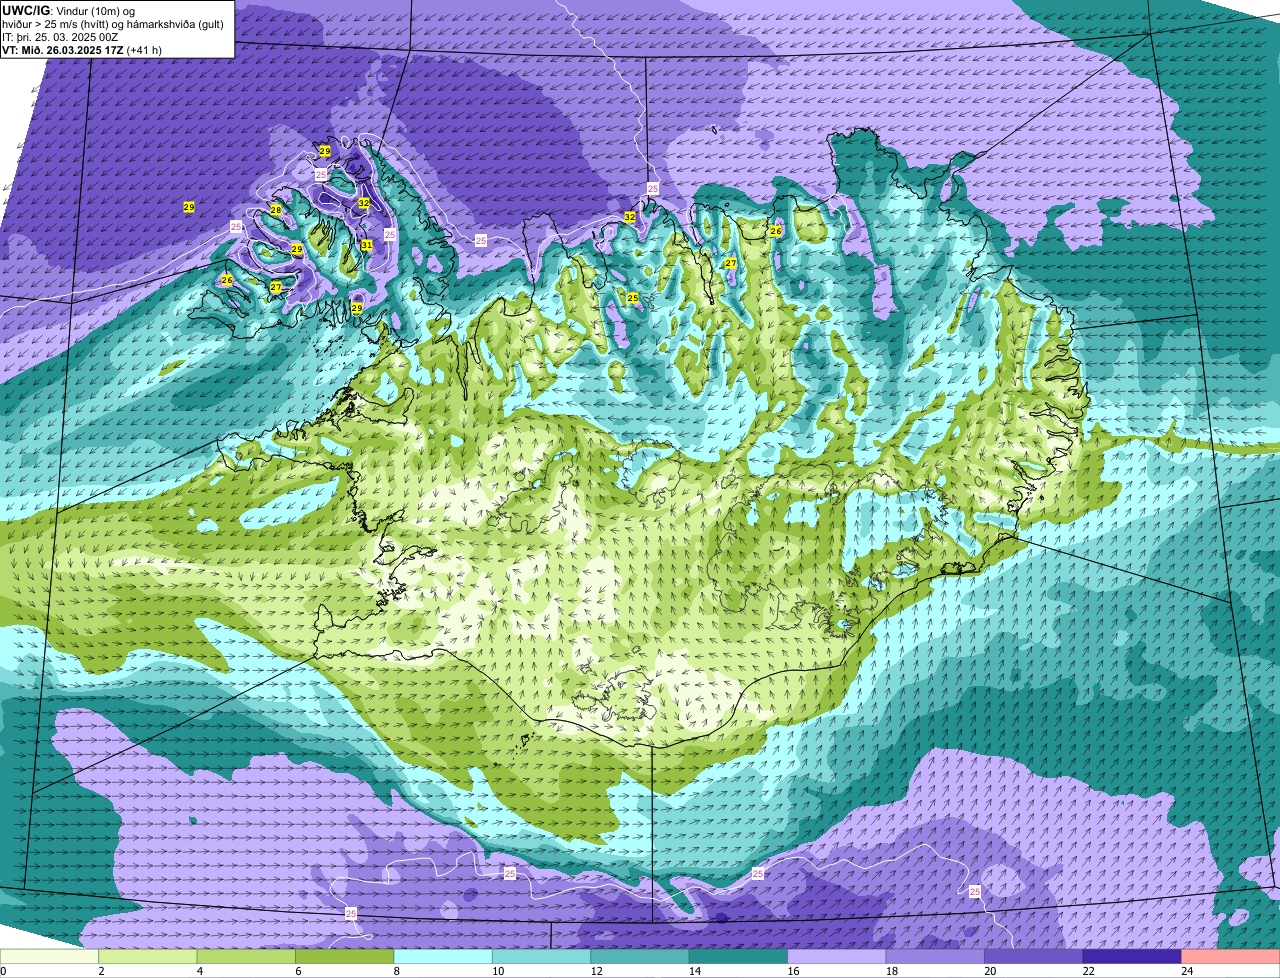Select the 6–8 m/s olive green legend segment
The image size is (1280, 978).
point(345,956)
